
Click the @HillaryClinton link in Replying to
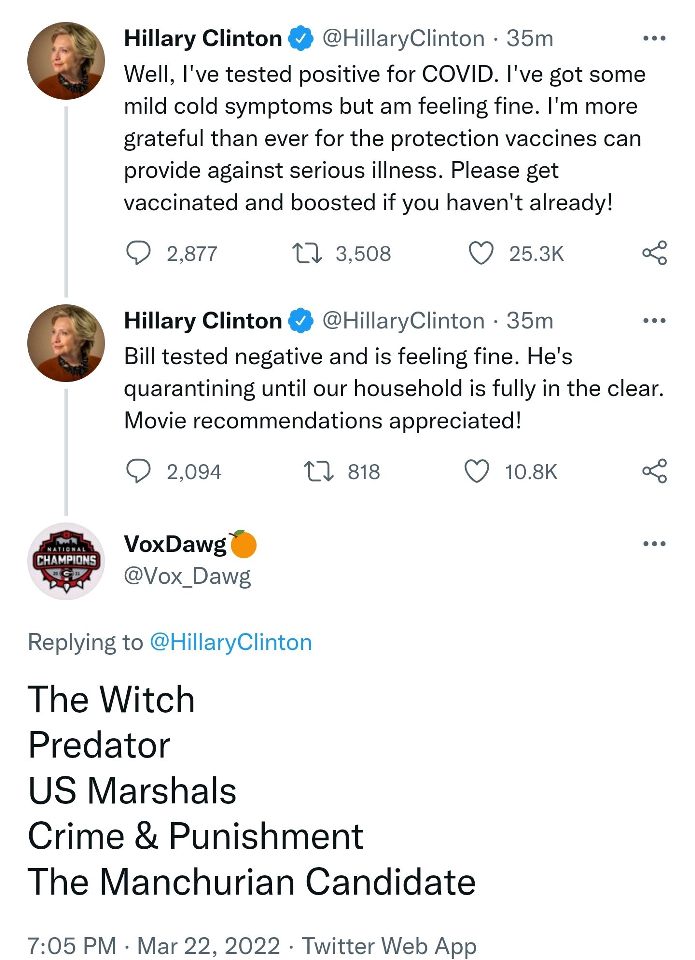pyautogui.click(x=230, y=642)
